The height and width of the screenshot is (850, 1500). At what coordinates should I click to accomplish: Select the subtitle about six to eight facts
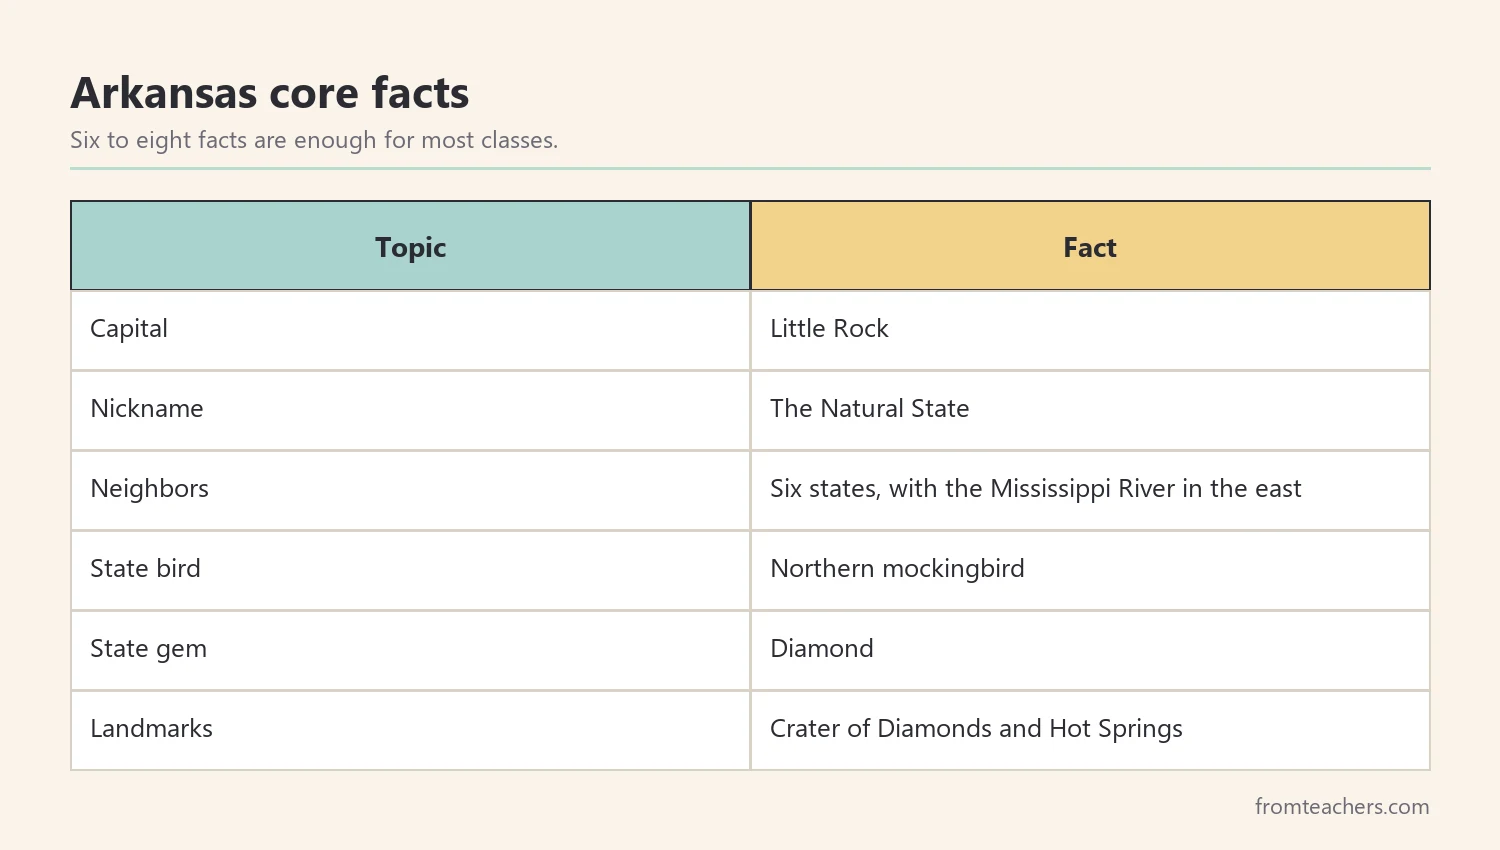(314, 140)
